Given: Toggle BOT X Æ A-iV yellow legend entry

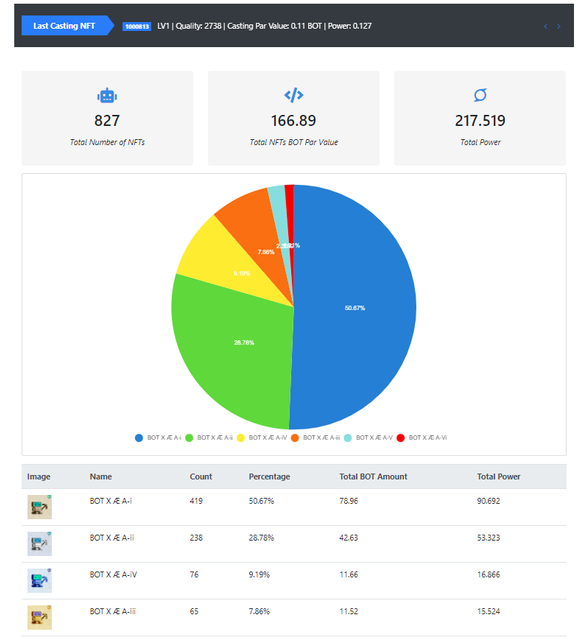Looking at the screenshot, I should tap(262, 438).
